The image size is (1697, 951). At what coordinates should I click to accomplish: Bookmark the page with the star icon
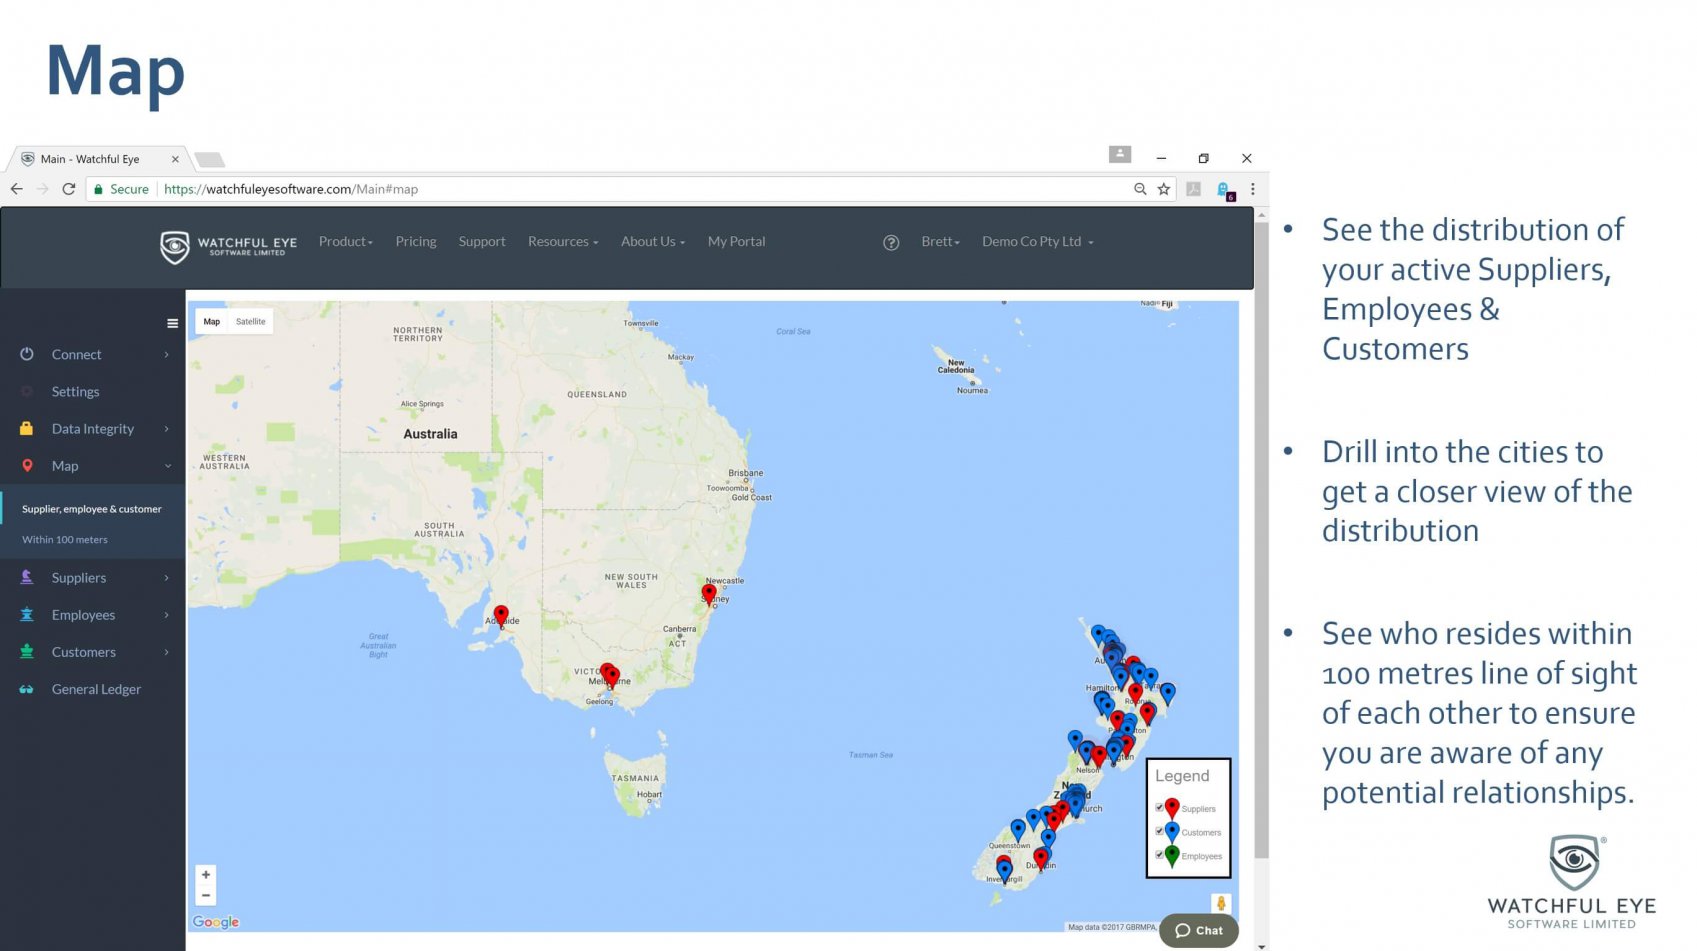pos(1164,189)
